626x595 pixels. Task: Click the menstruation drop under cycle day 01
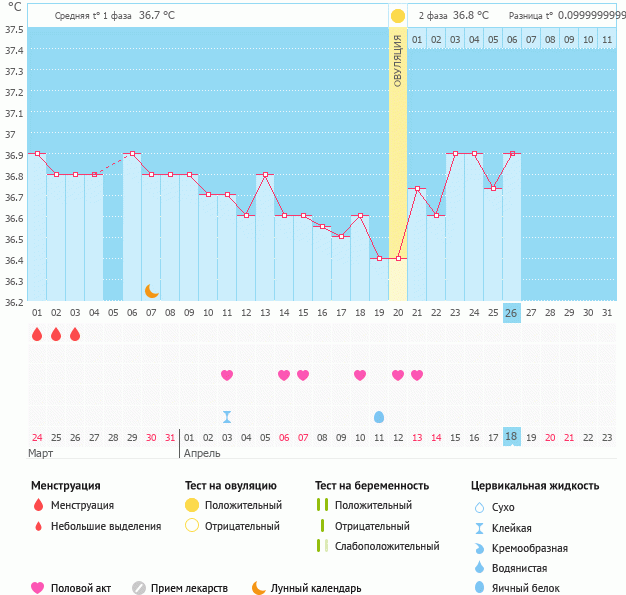(x=37, y=334)
